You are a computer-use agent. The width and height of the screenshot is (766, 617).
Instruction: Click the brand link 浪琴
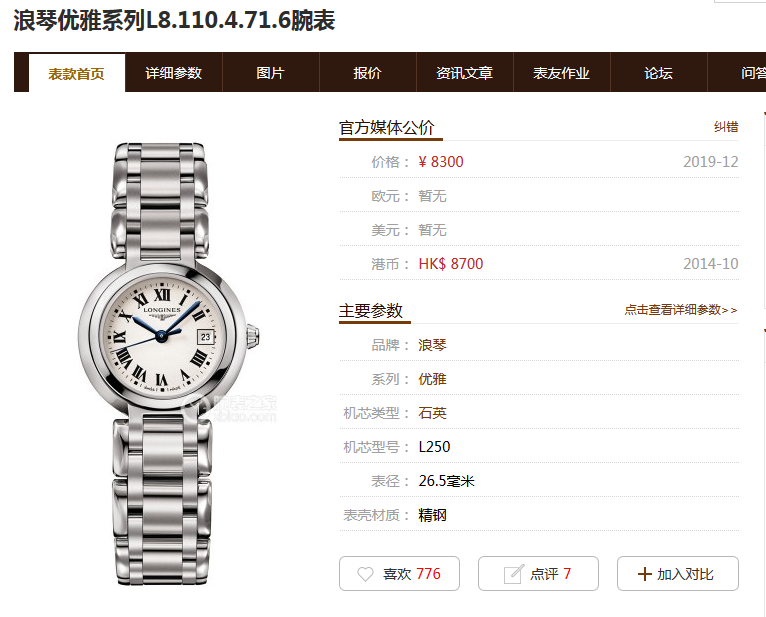pyautogui.click(x=432, y=345)
